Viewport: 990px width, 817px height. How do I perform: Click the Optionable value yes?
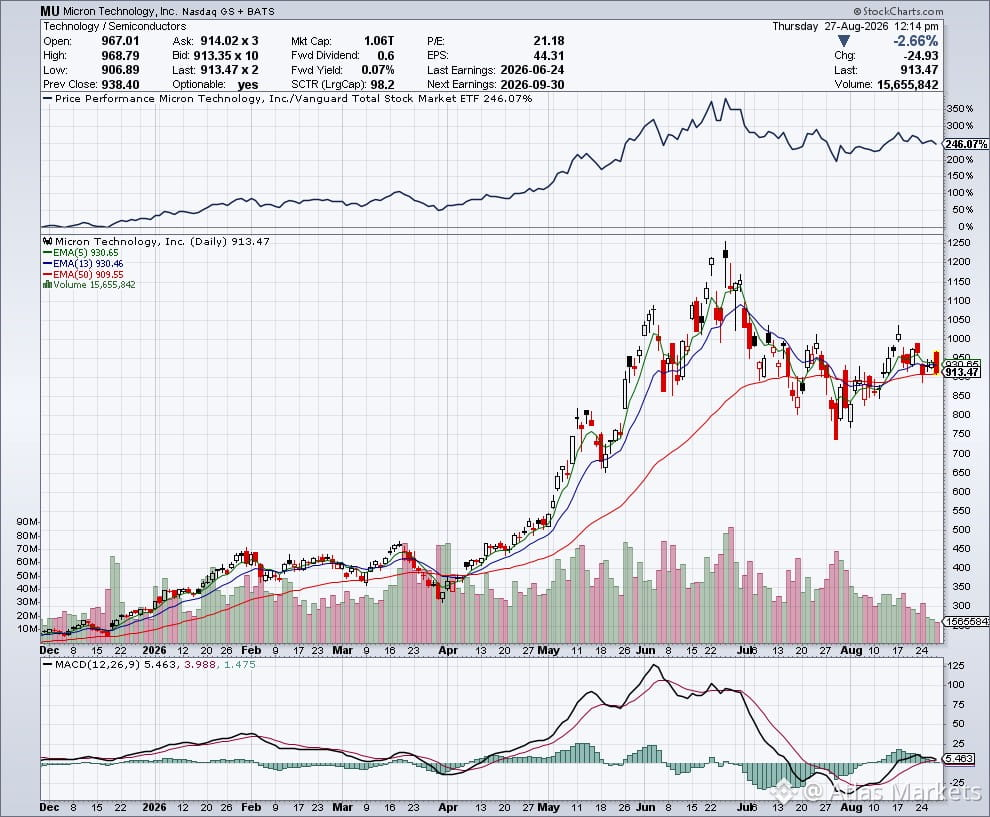[248, 85]
